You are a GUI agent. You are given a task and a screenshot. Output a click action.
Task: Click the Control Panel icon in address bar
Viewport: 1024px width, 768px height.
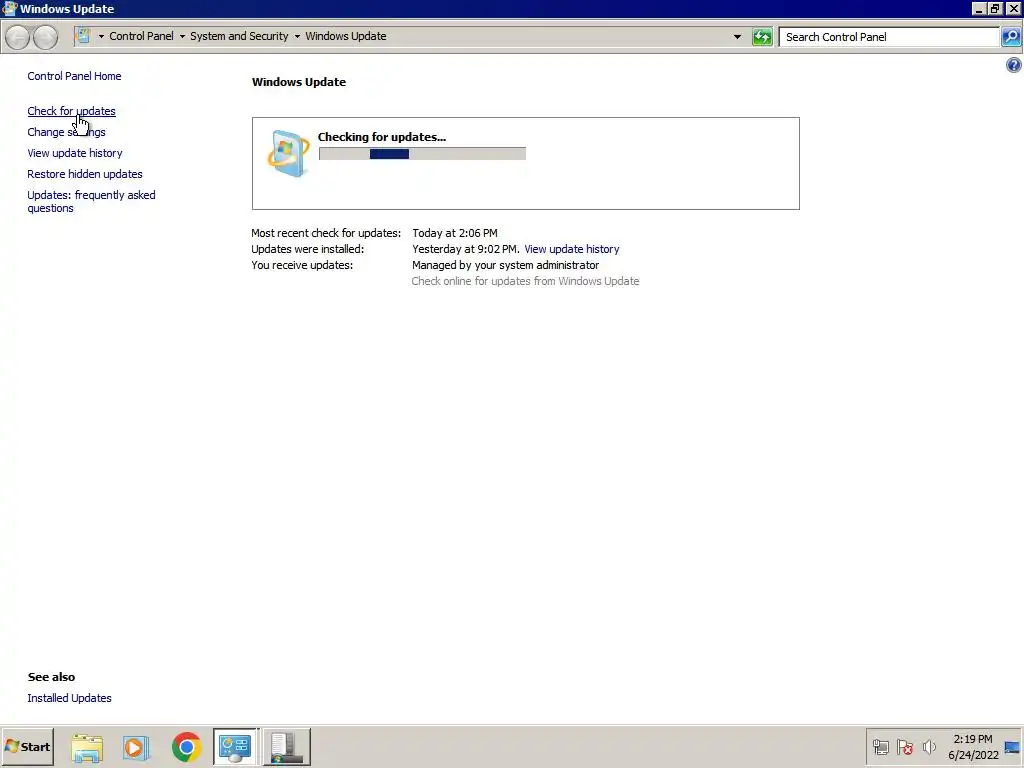[83, 36]
